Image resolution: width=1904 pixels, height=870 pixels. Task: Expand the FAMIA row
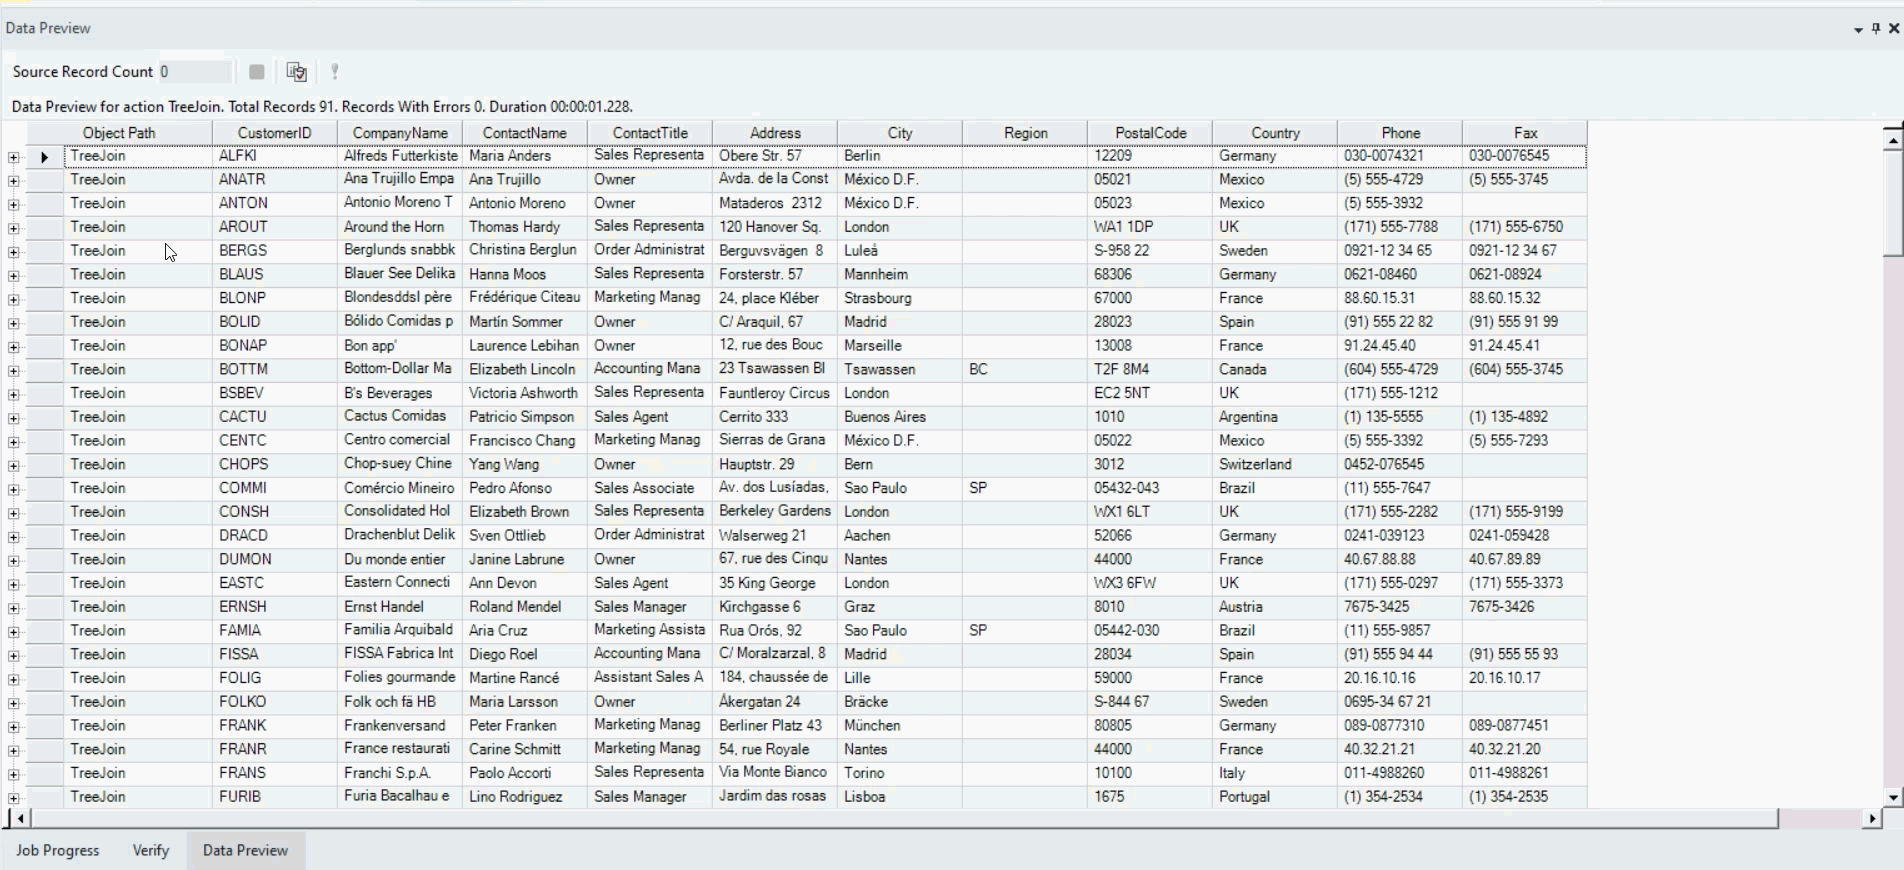13,632
